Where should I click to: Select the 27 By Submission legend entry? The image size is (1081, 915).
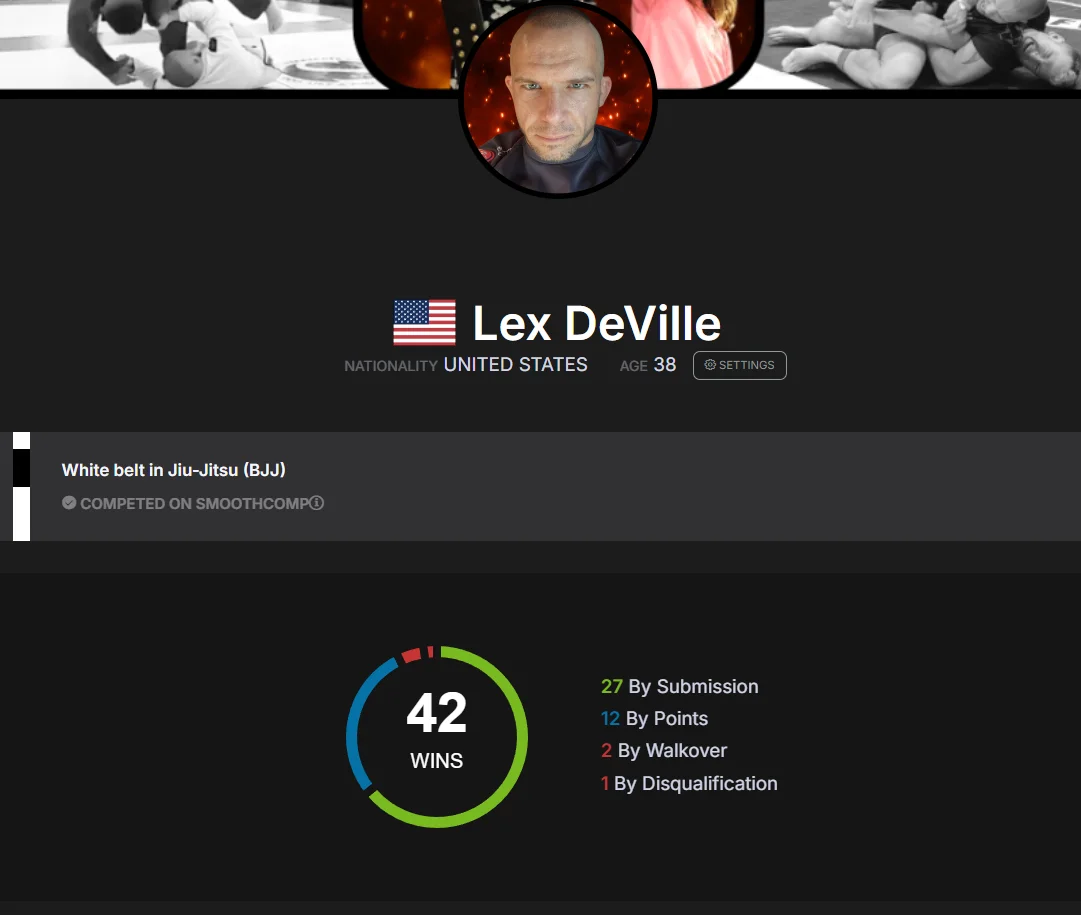pyautogui.click(x=680, y=687)
